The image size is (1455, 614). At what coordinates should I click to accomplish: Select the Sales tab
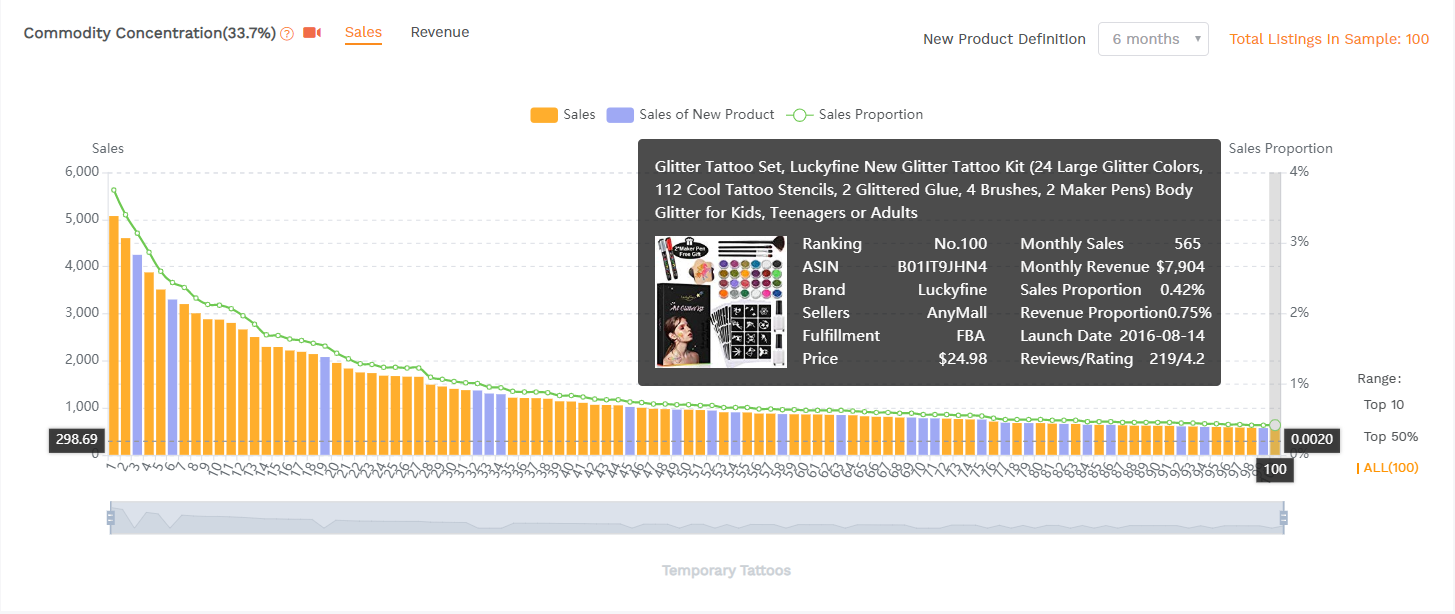tap(363, 32)
